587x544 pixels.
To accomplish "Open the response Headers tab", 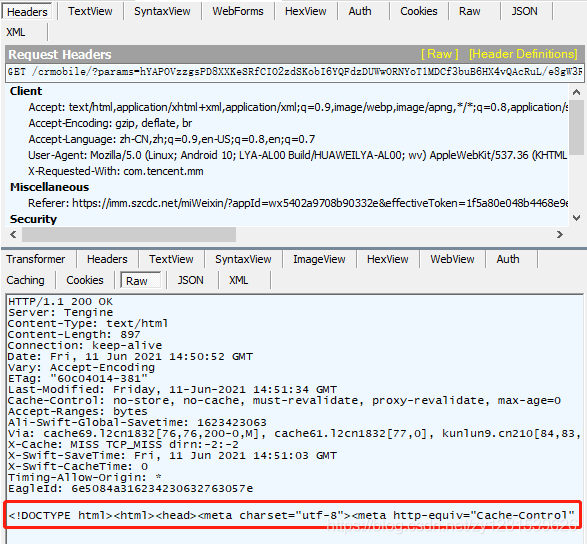I will [107, 259].
